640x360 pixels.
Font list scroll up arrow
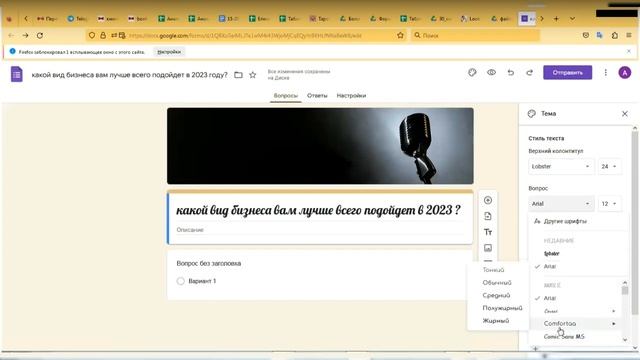(x=625, y=282)
